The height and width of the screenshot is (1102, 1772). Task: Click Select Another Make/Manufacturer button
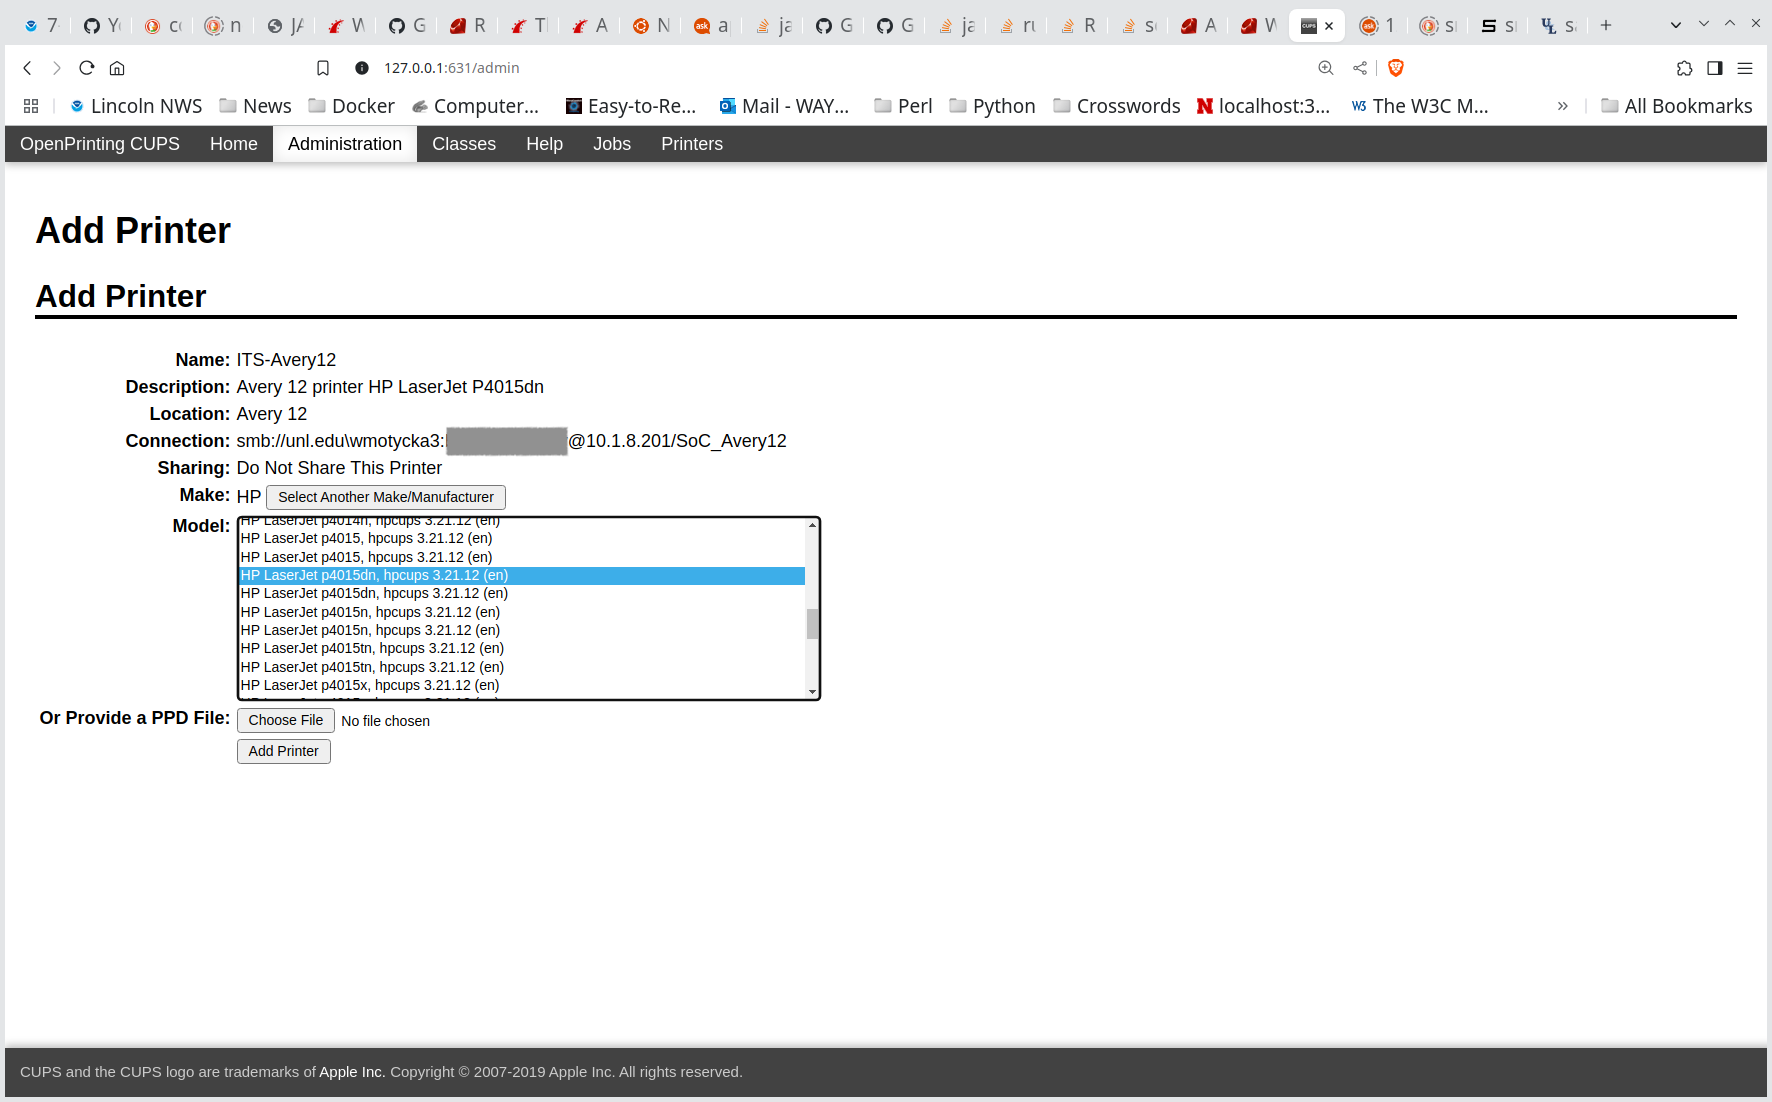tap(385, 497)
